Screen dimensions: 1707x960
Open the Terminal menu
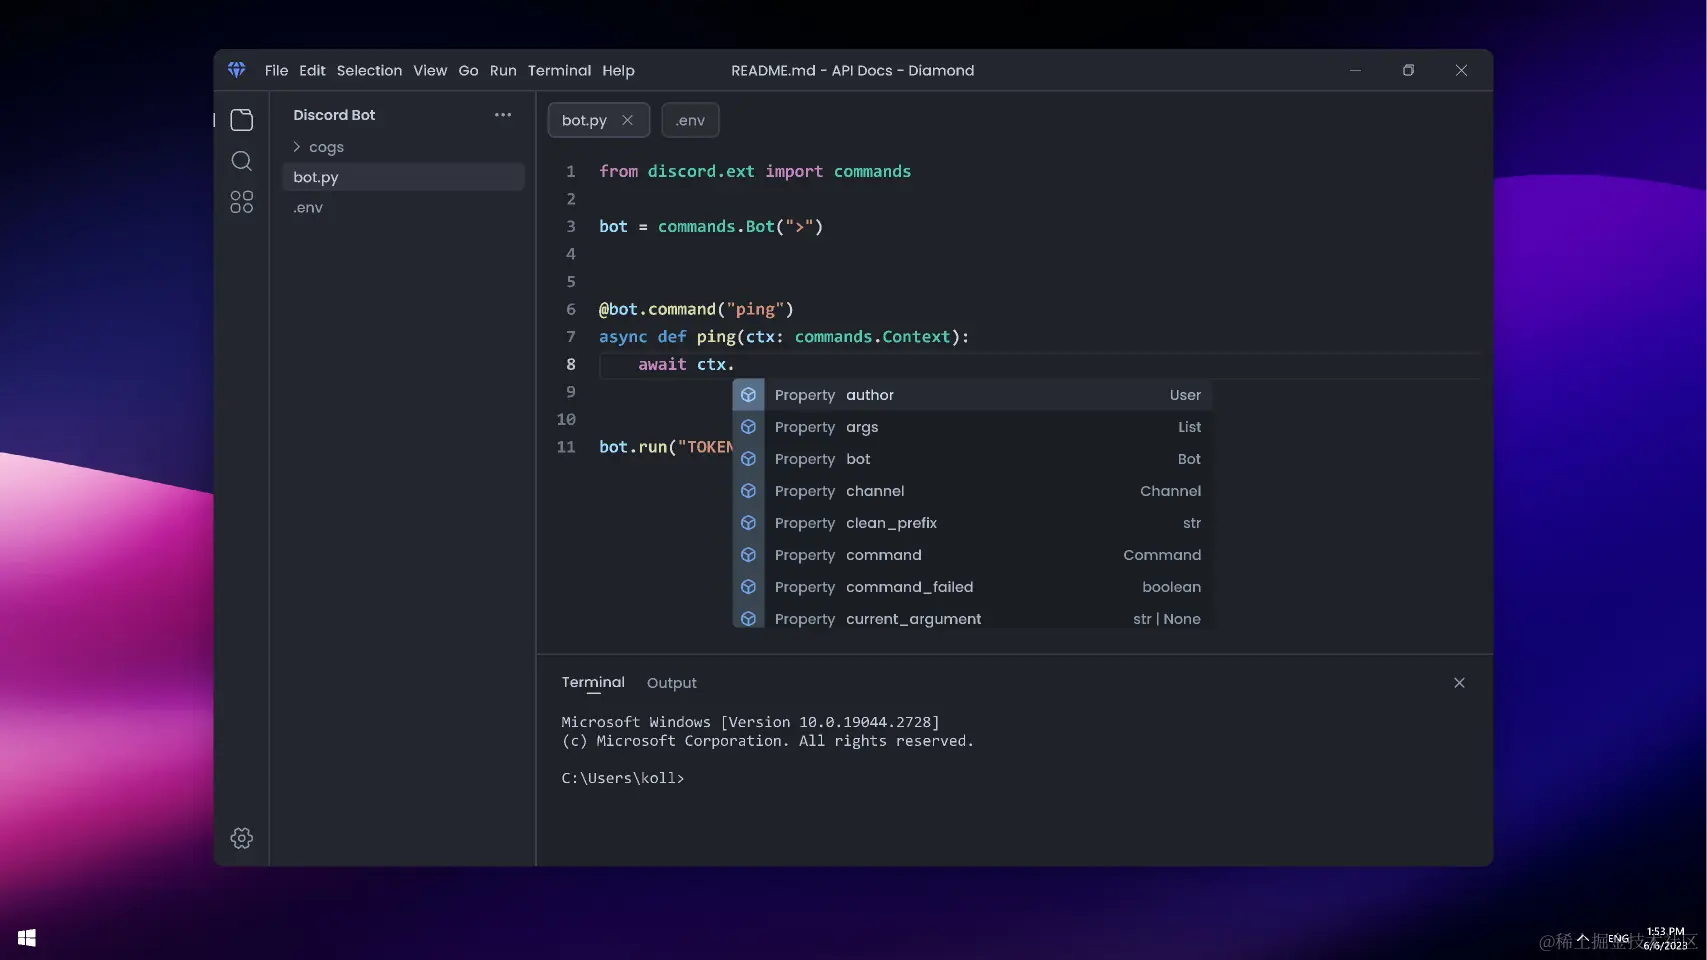click(x=559, y=70)
